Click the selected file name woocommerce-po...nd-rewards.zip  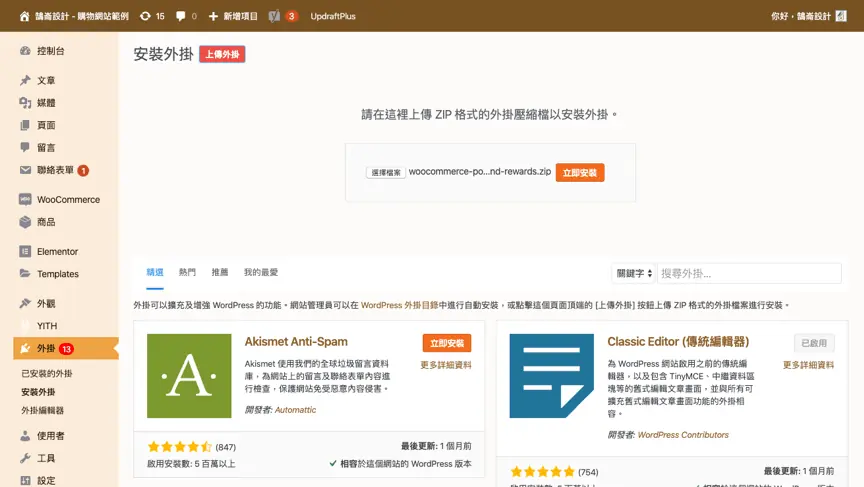479,172
